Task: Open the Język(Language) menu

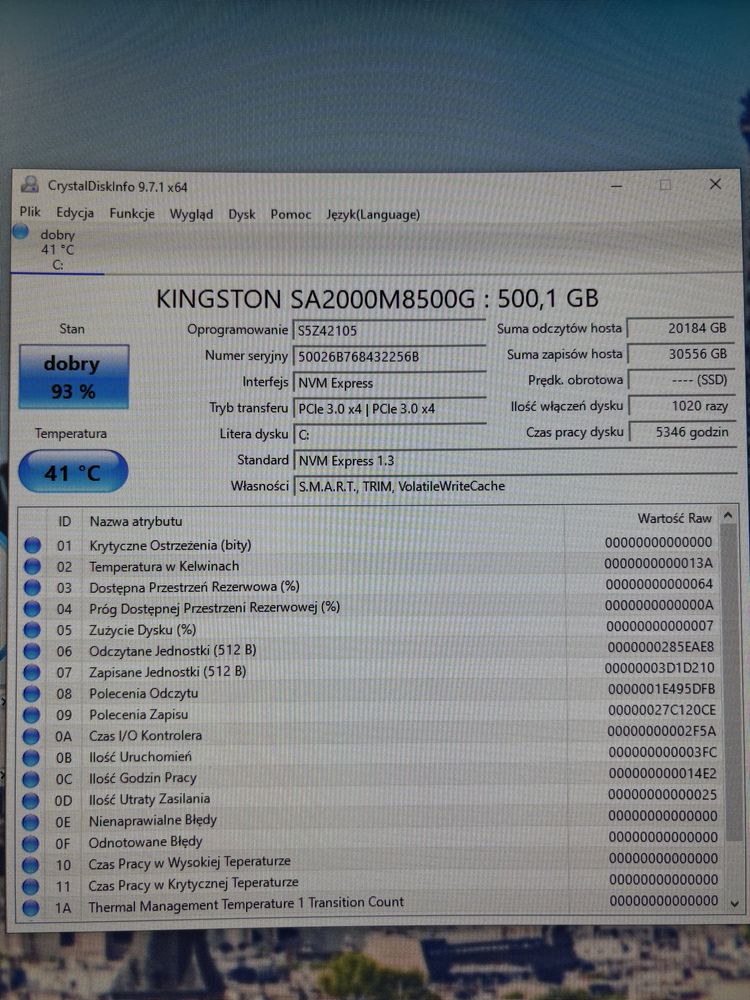Action: [373, 215]
